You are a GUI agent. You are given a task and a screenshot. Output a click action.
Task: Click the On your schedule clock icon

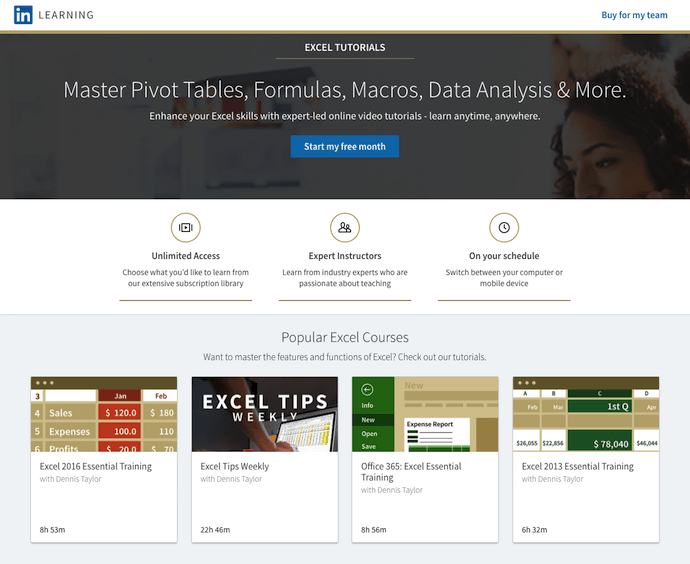[x=504, y=227]
